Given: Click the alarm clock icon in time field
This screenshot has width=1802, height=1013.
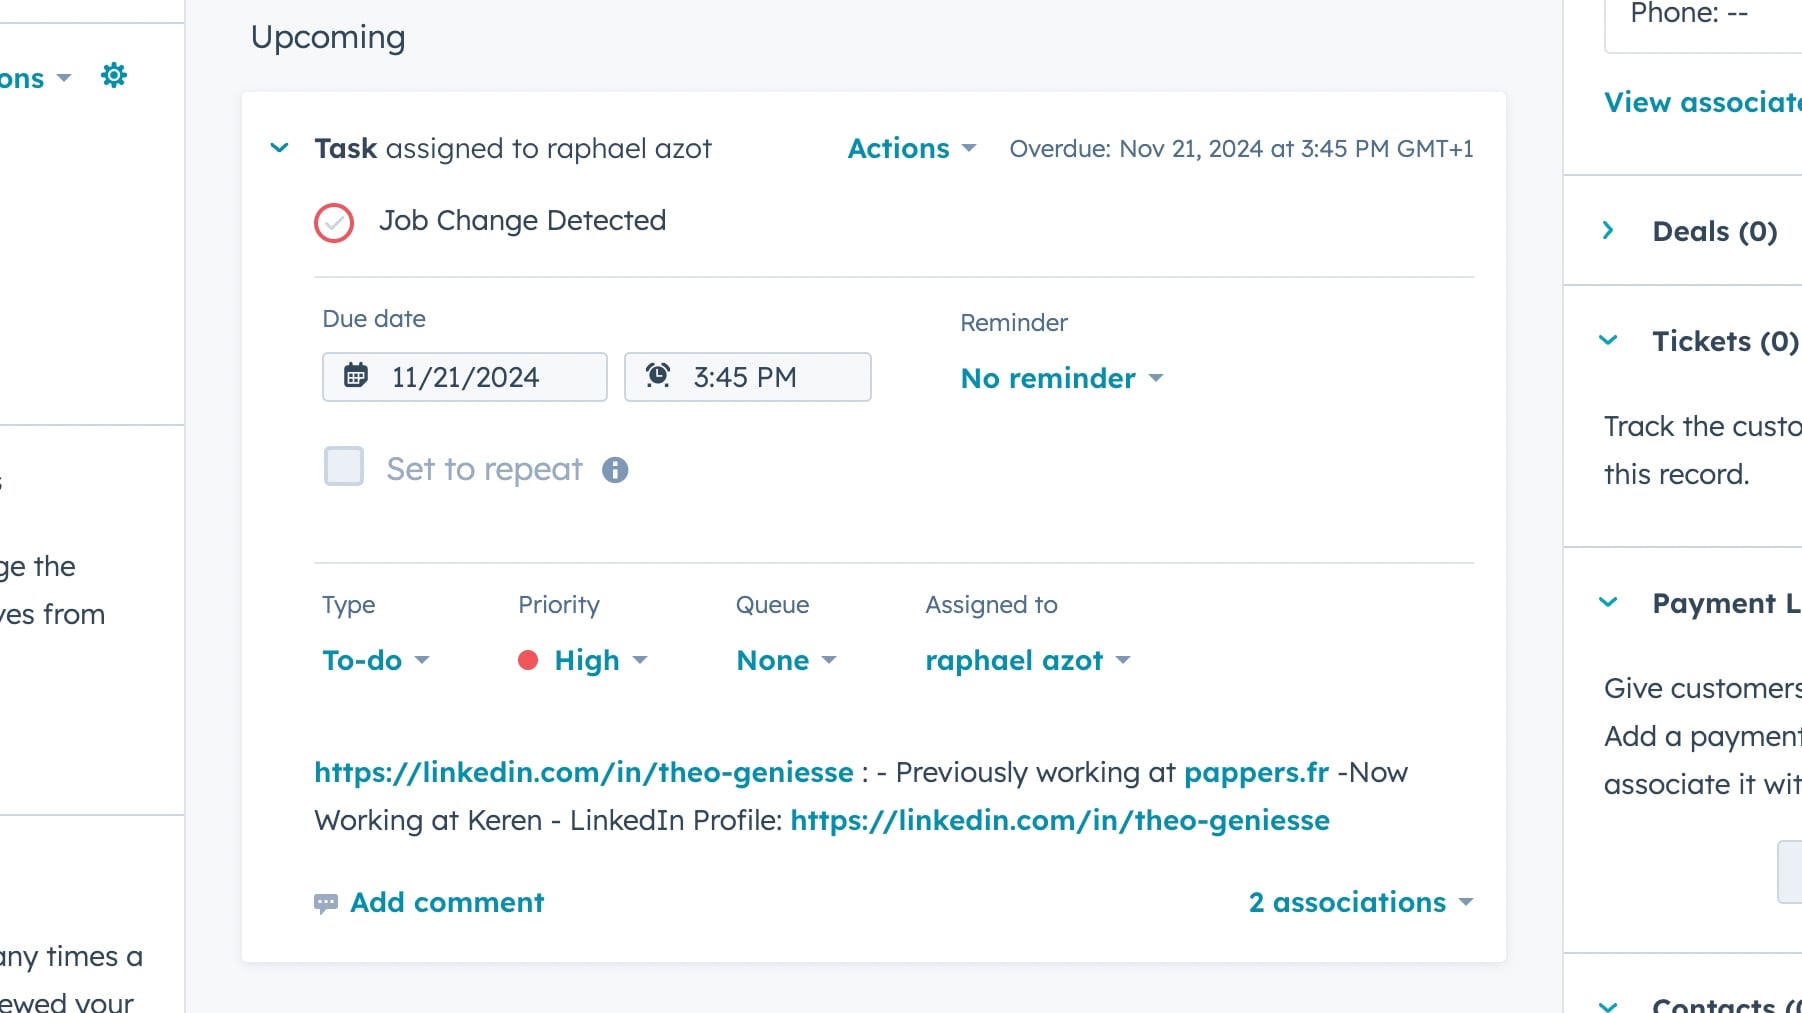Looking at the screenshot, I should [x=658, y=376].
